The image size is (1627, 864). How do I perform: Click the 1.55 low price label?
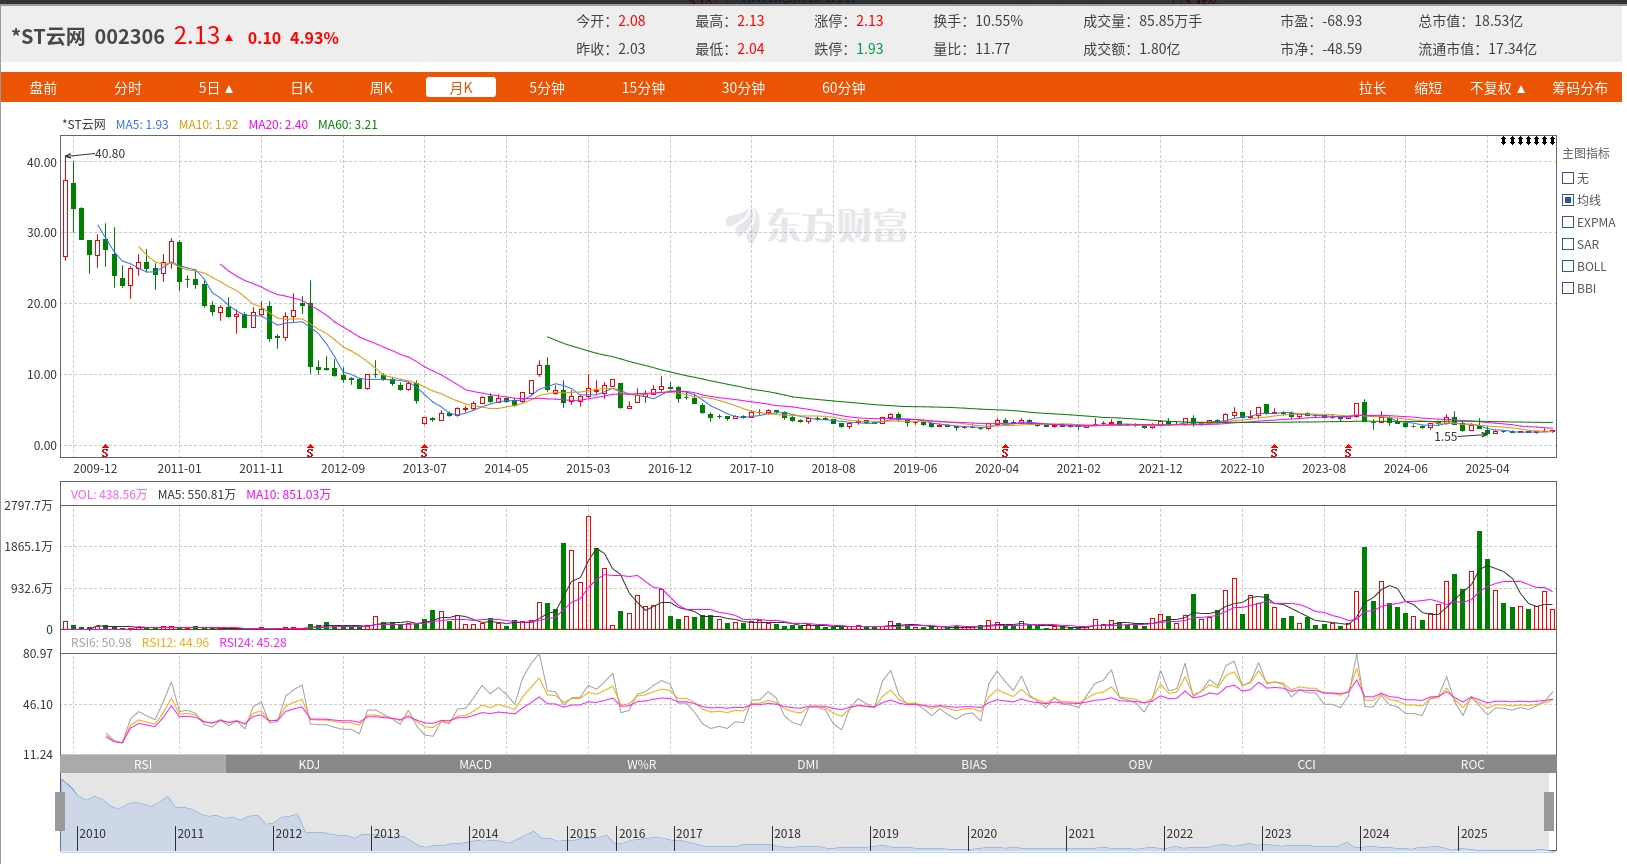click(1446, 437)
